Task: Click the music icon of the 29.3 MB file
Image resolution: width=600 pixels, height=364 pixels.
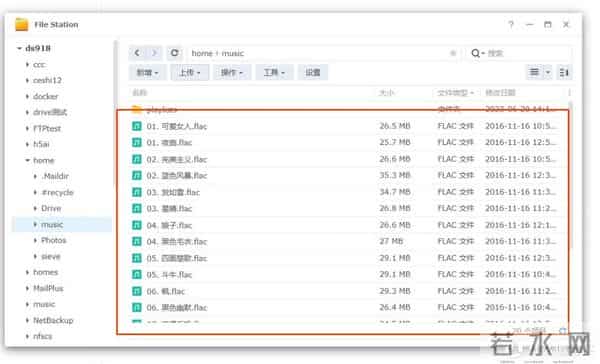Action: point(137,291)
